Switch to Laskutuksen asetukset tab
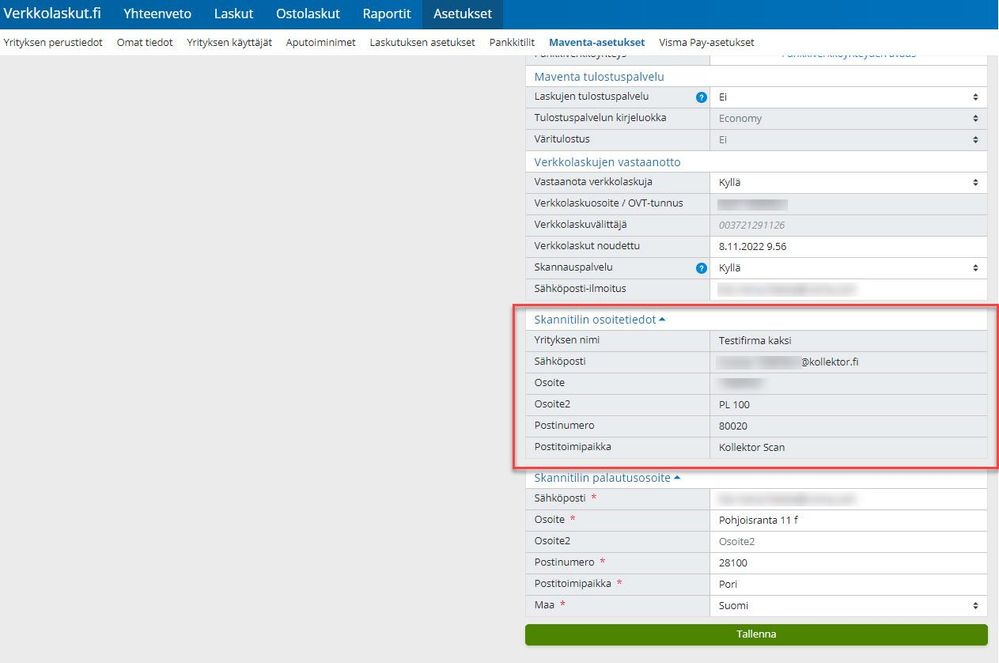Viewport: 999px width, 663px height. click(422, 43)
